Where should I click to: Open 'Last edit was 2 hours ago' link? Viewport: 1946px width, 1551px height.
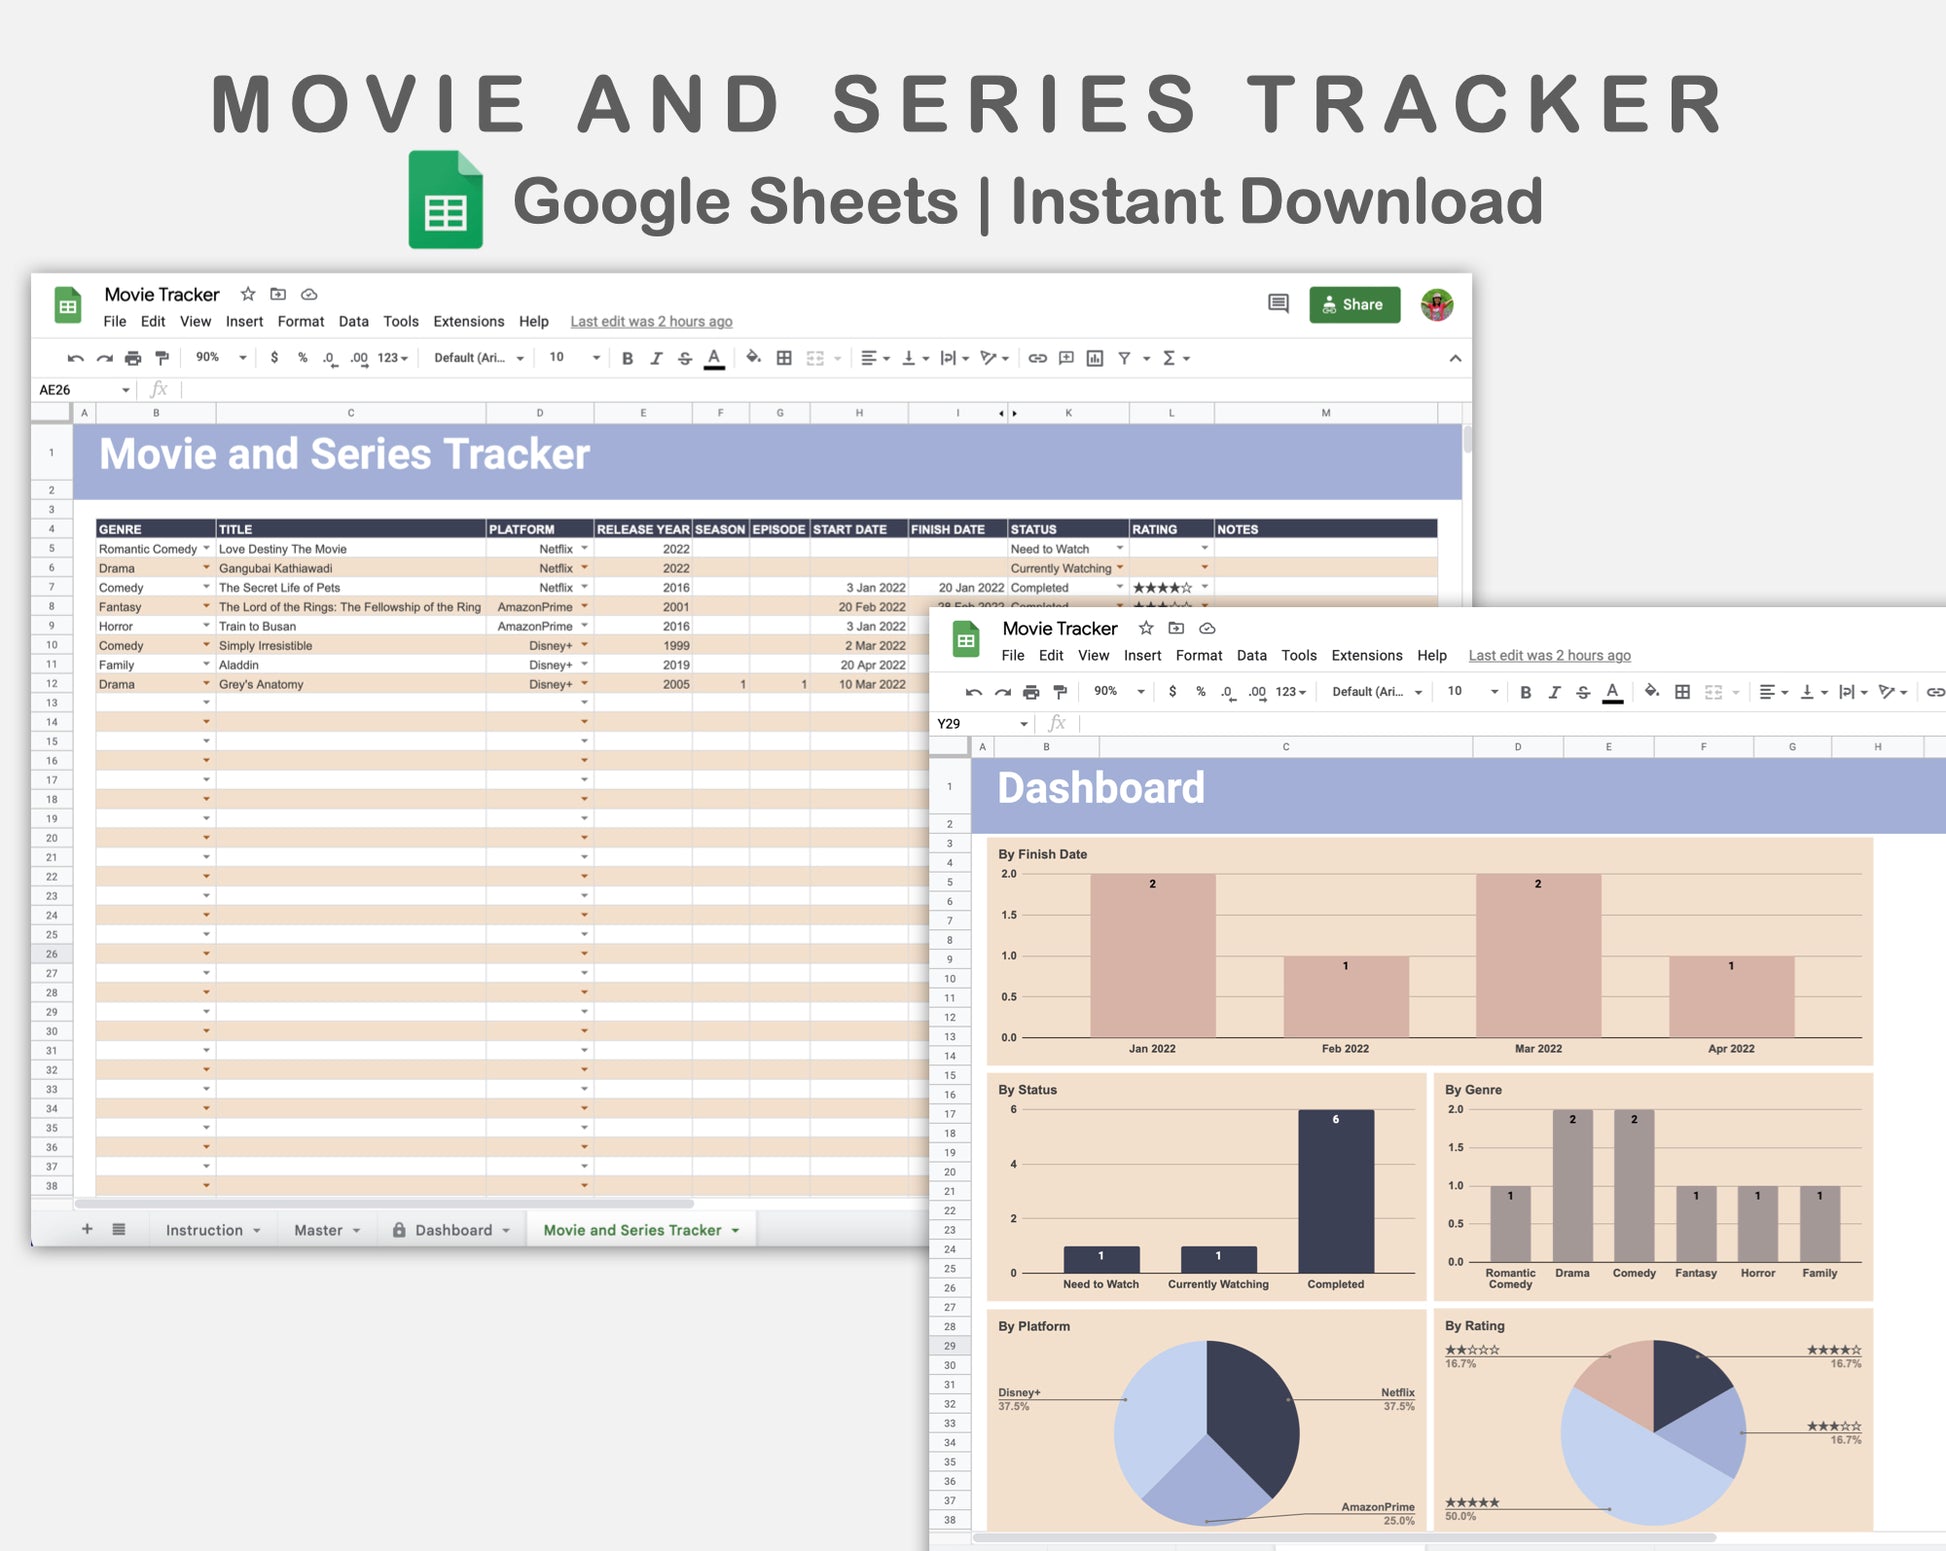[x=651, y=321]
